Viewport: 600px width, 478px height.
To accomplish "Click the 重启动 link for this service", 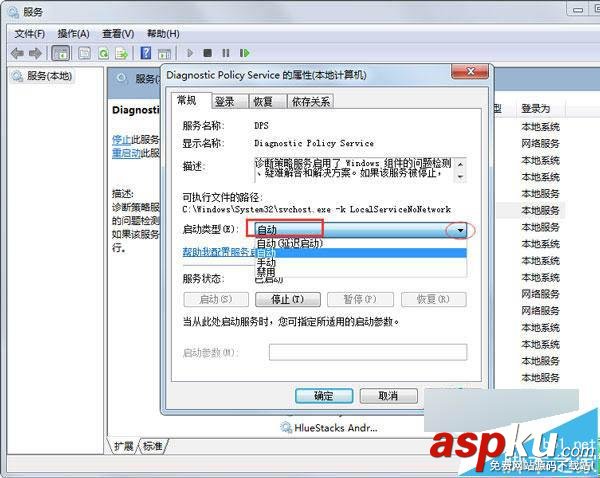I will pyautogui.click(x=126, y=153).
